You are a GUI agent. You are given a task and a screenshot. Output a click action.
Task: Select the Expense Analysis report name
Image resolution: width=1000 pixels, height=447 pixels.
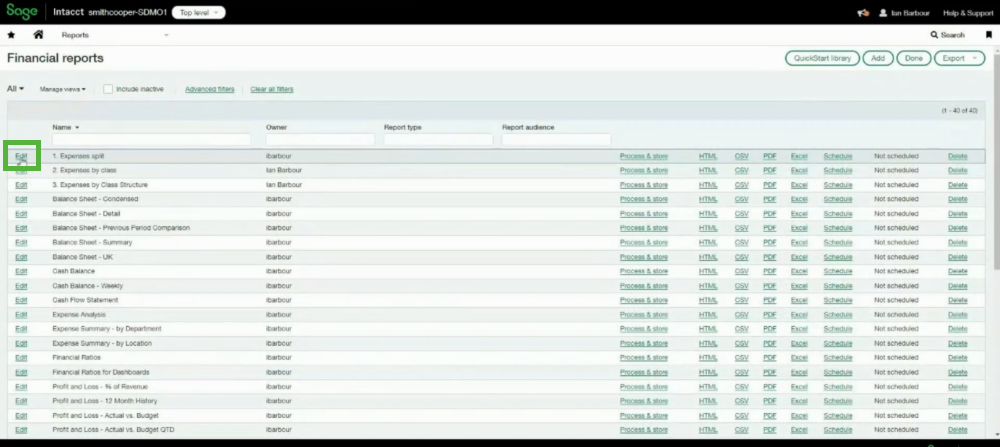79,314
